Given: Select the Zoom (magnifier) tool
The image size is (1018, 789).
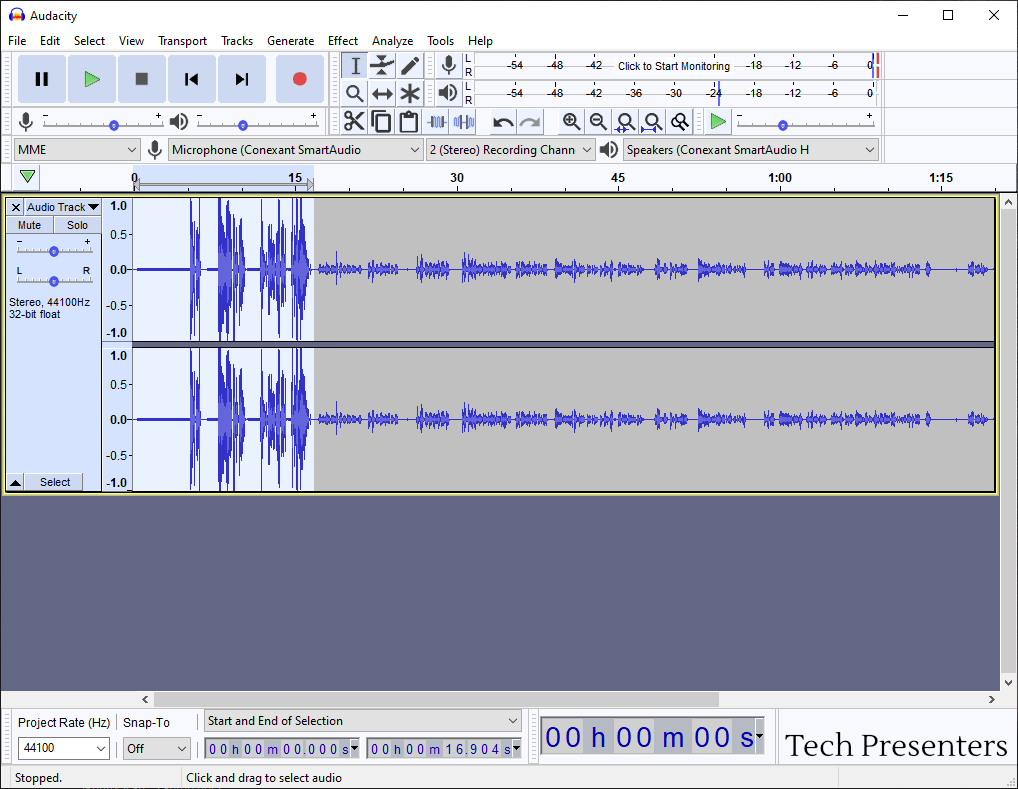Looking at the screenshot, I should pos(355,94).
